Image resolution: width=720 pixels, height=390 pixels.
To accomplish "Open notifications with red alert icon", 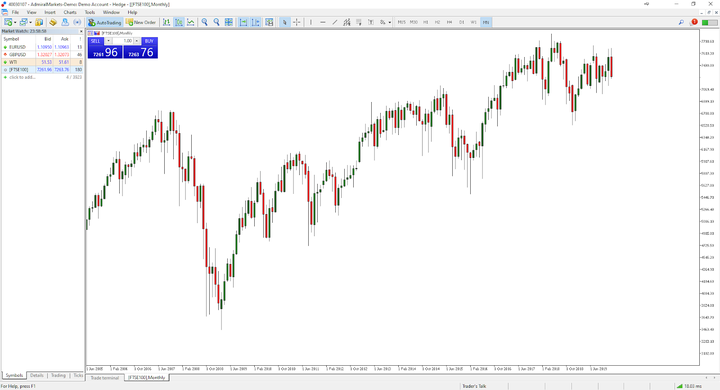I will (x=694, y=22).
